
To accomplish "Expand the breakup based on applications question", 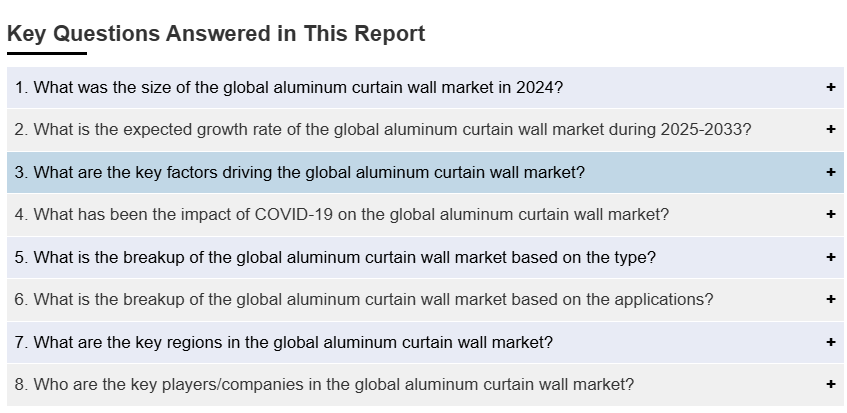I will pyautogui.click(x=364, y=299).
